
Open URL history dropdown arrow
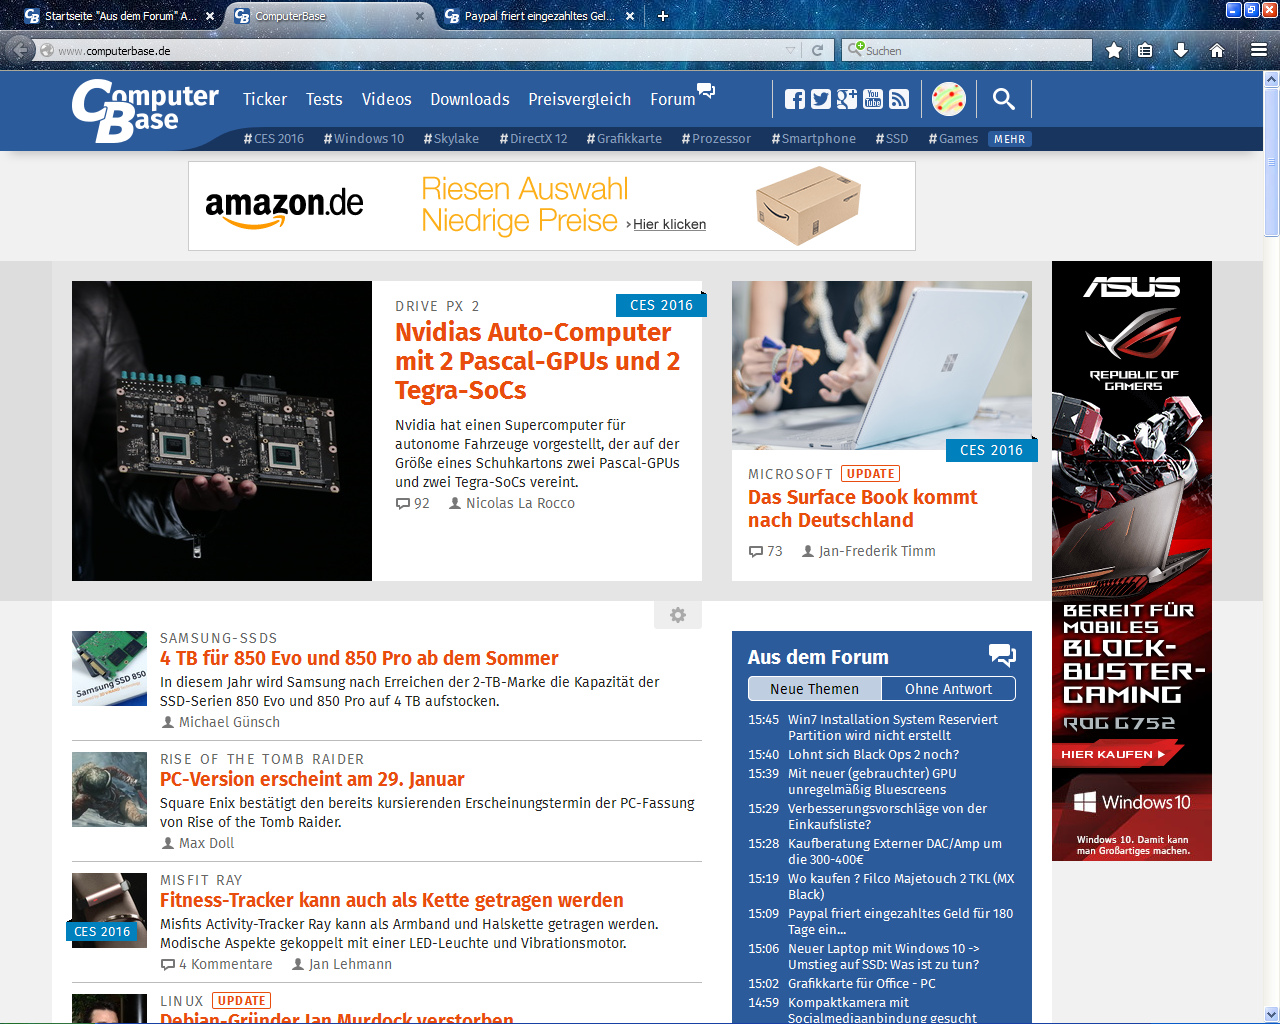(x=790, y=50)
